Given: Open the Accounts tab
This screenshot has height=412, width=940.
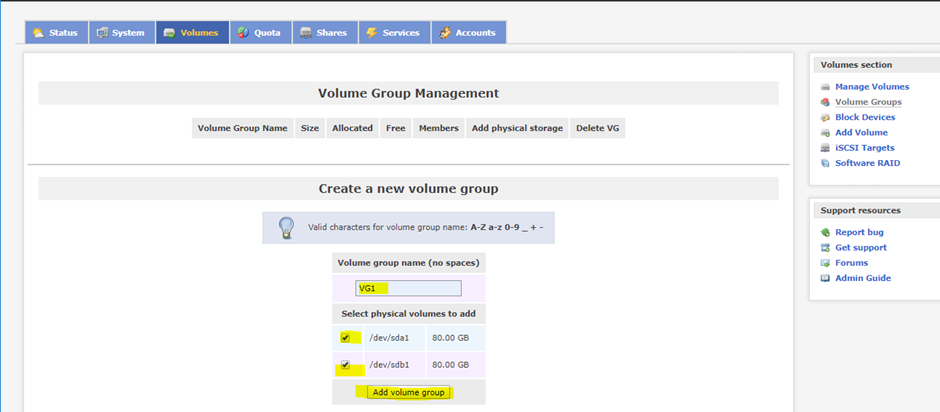Looking at the screenshot, I should [469, 32].
